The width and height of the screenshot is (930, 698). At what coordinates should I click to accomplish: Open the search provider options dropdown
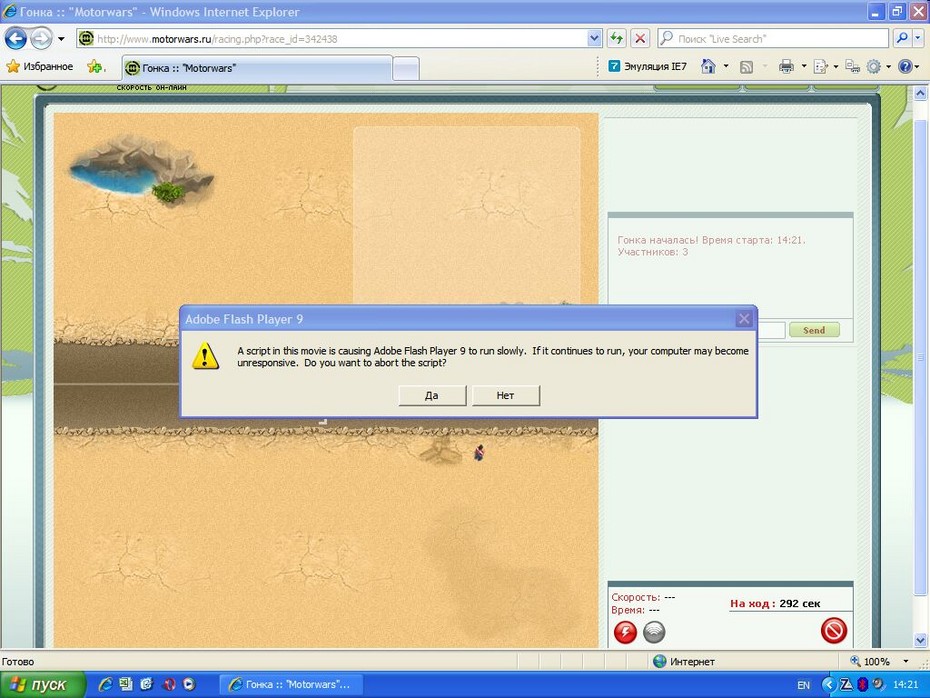coord(918,39)
